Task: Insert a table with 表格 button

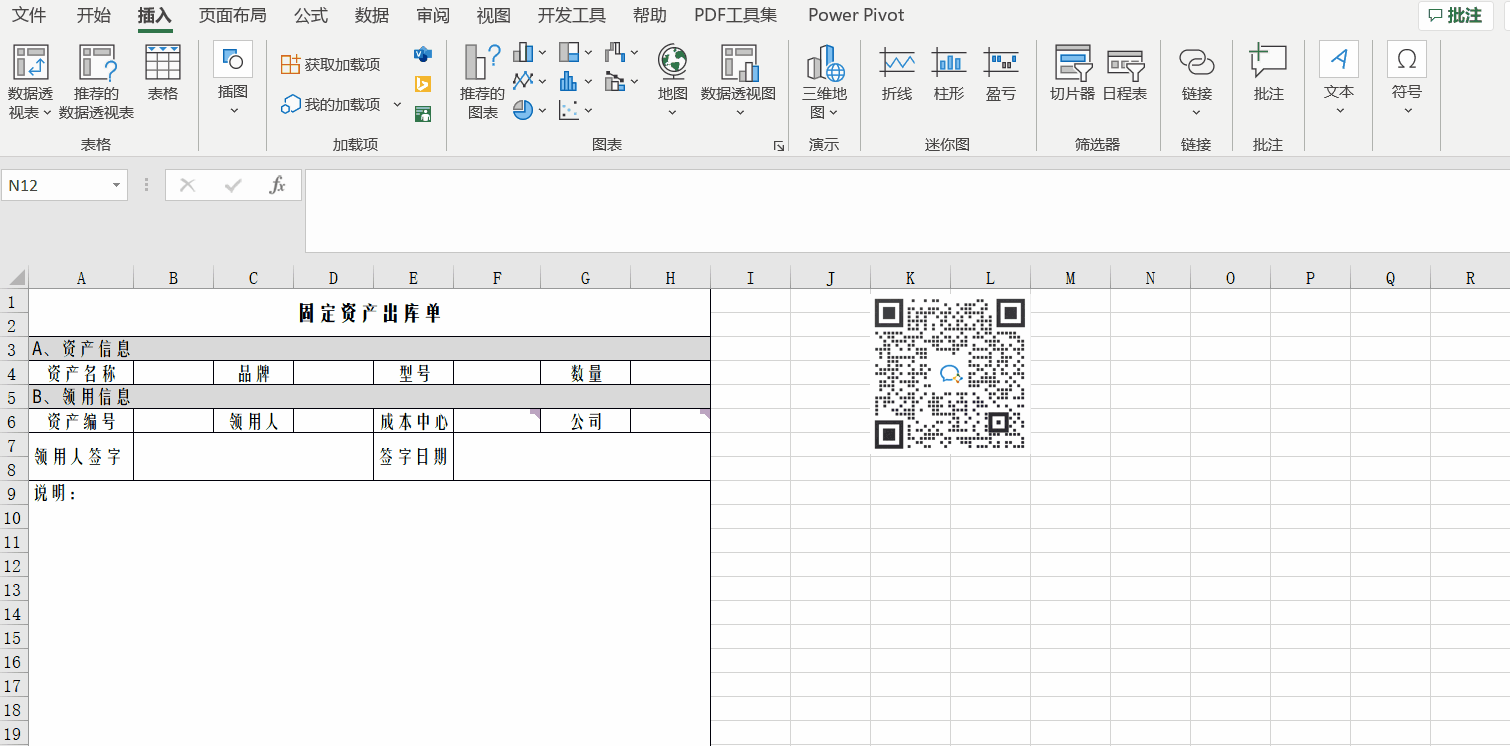Action: pos(163,73)
